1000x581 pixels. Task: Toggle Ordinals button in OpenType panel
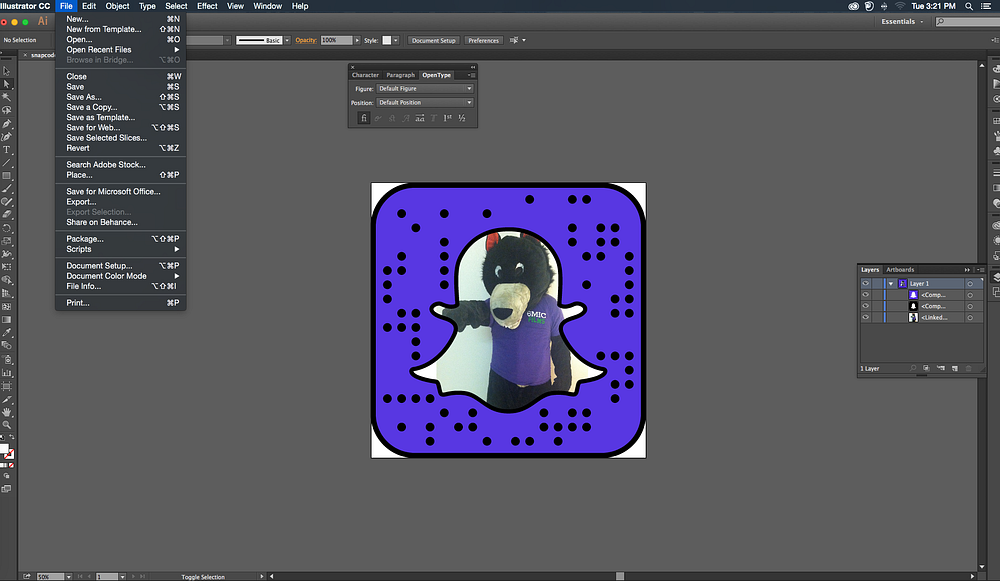pyautogui.click(x=448, y=118)
